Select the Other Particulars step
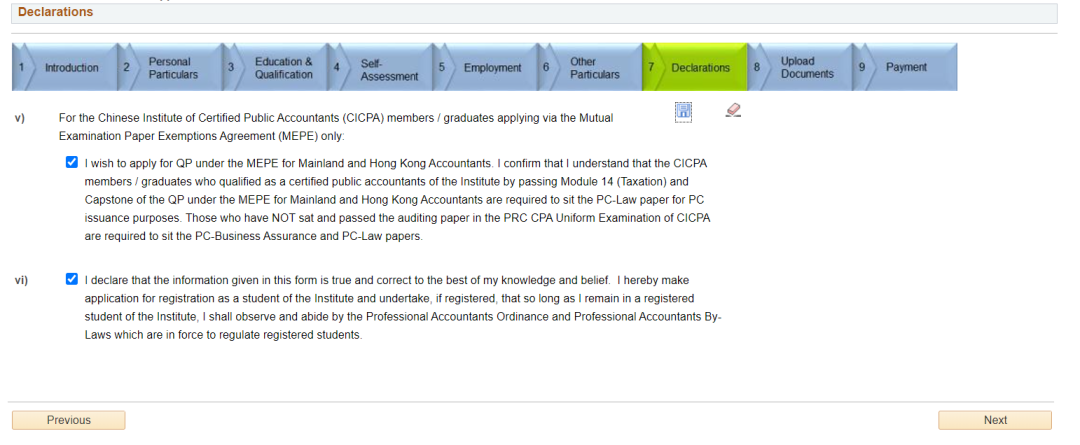Viewport: 1080px width, 445px height. click(595, 68)
